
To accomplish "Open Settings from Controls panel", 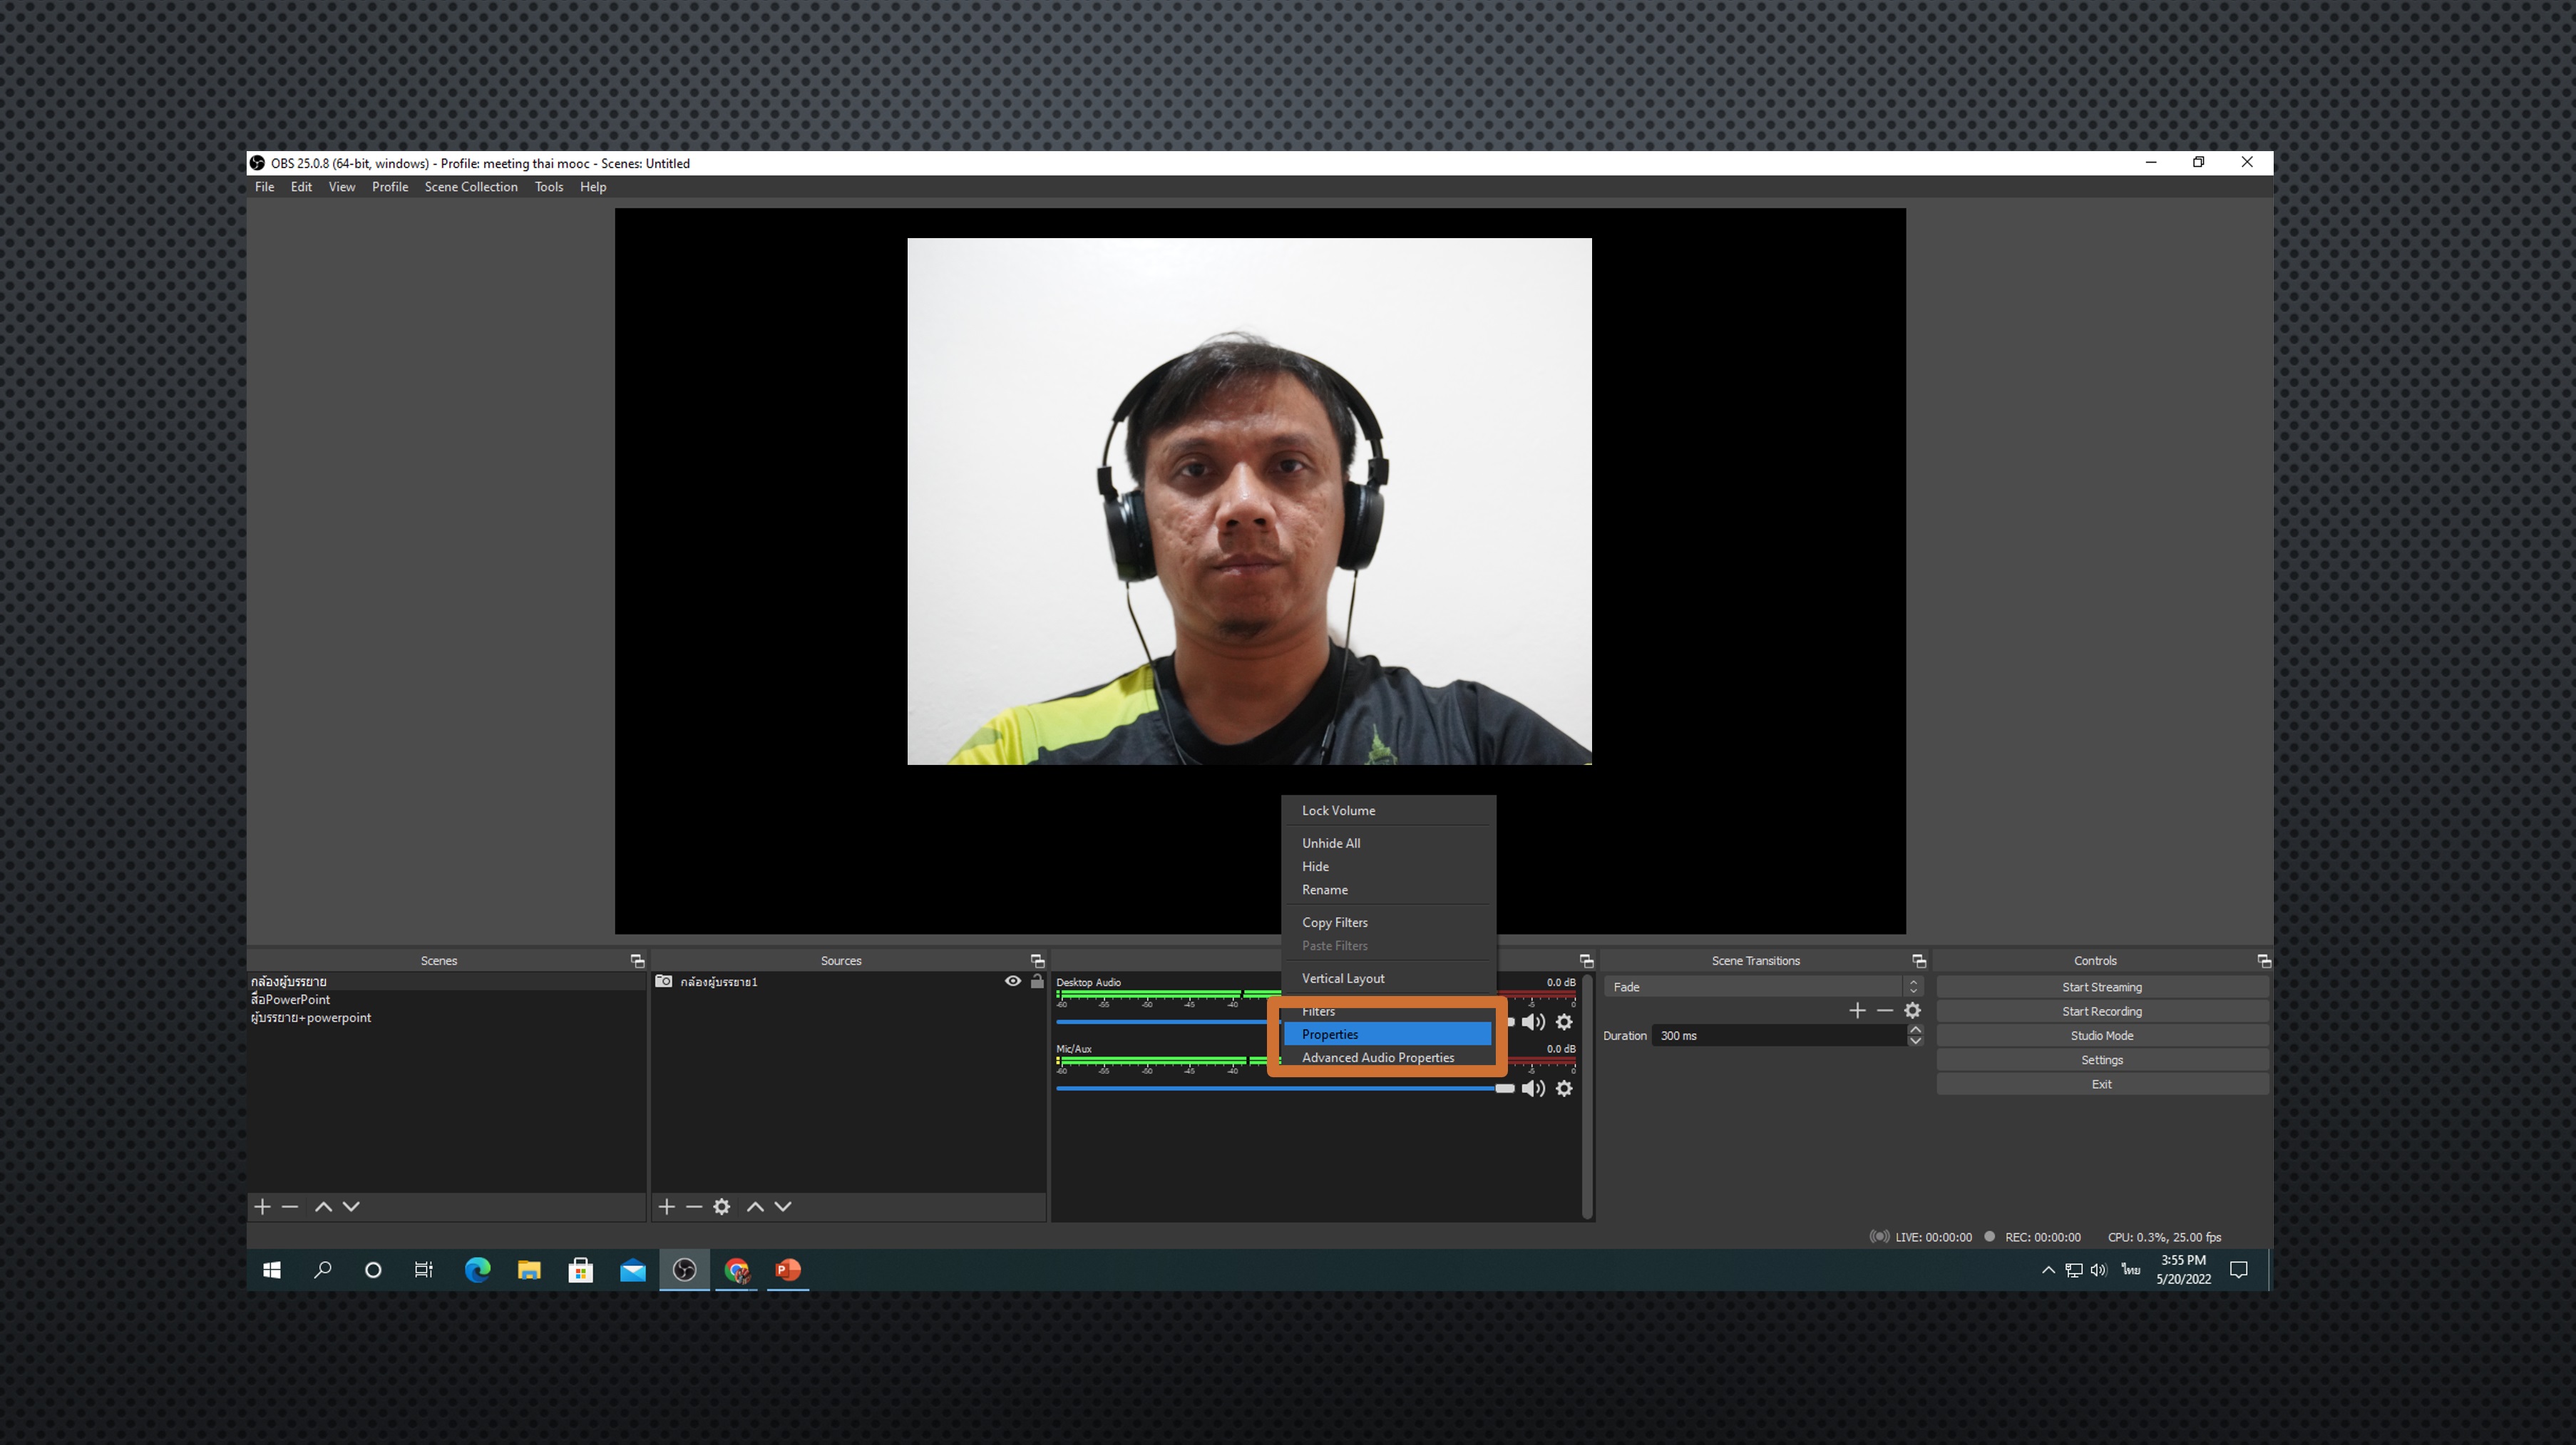I will [x=2102, y=1060].
